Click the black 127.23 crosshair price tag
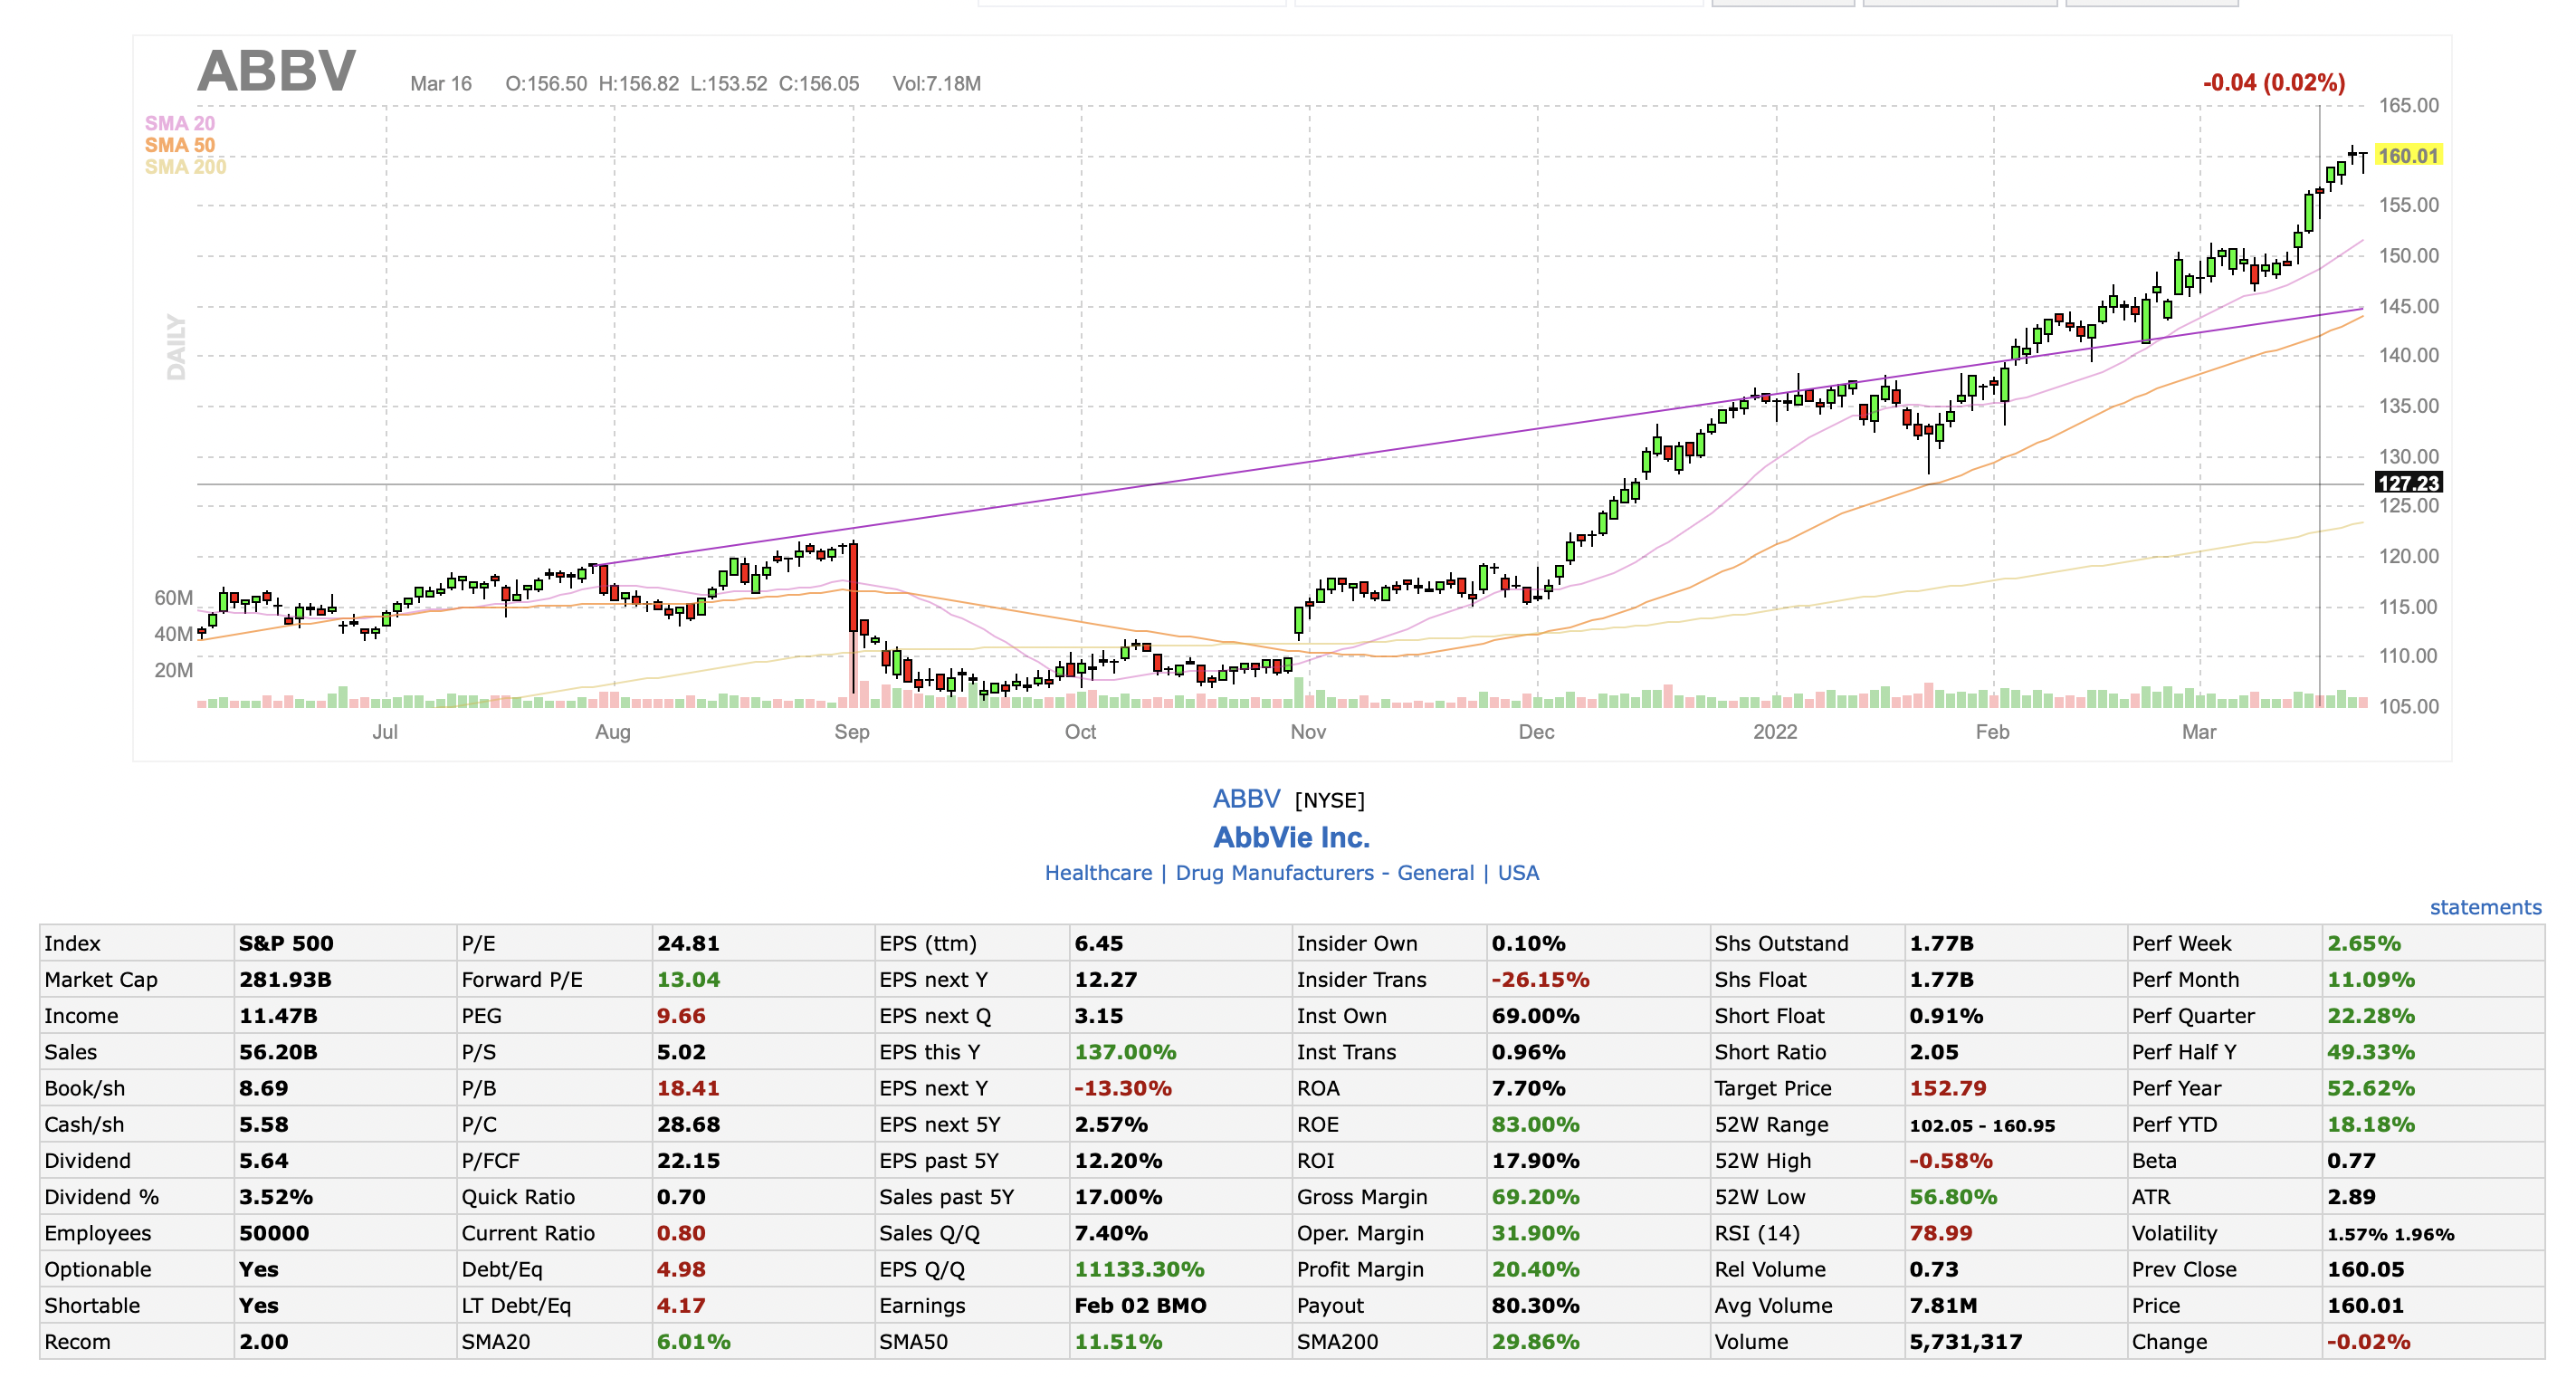 pyautogui.click(x=2407, y=483)
